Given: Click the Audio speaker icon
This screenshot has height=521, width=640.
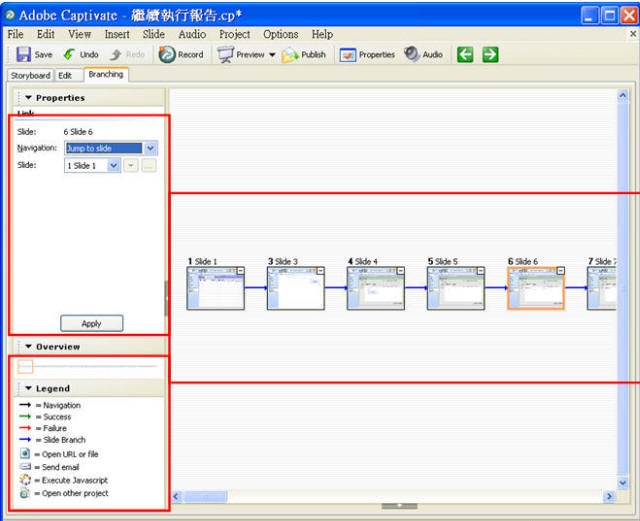Looking at the screenshot, I should click(x=412, y=54).
